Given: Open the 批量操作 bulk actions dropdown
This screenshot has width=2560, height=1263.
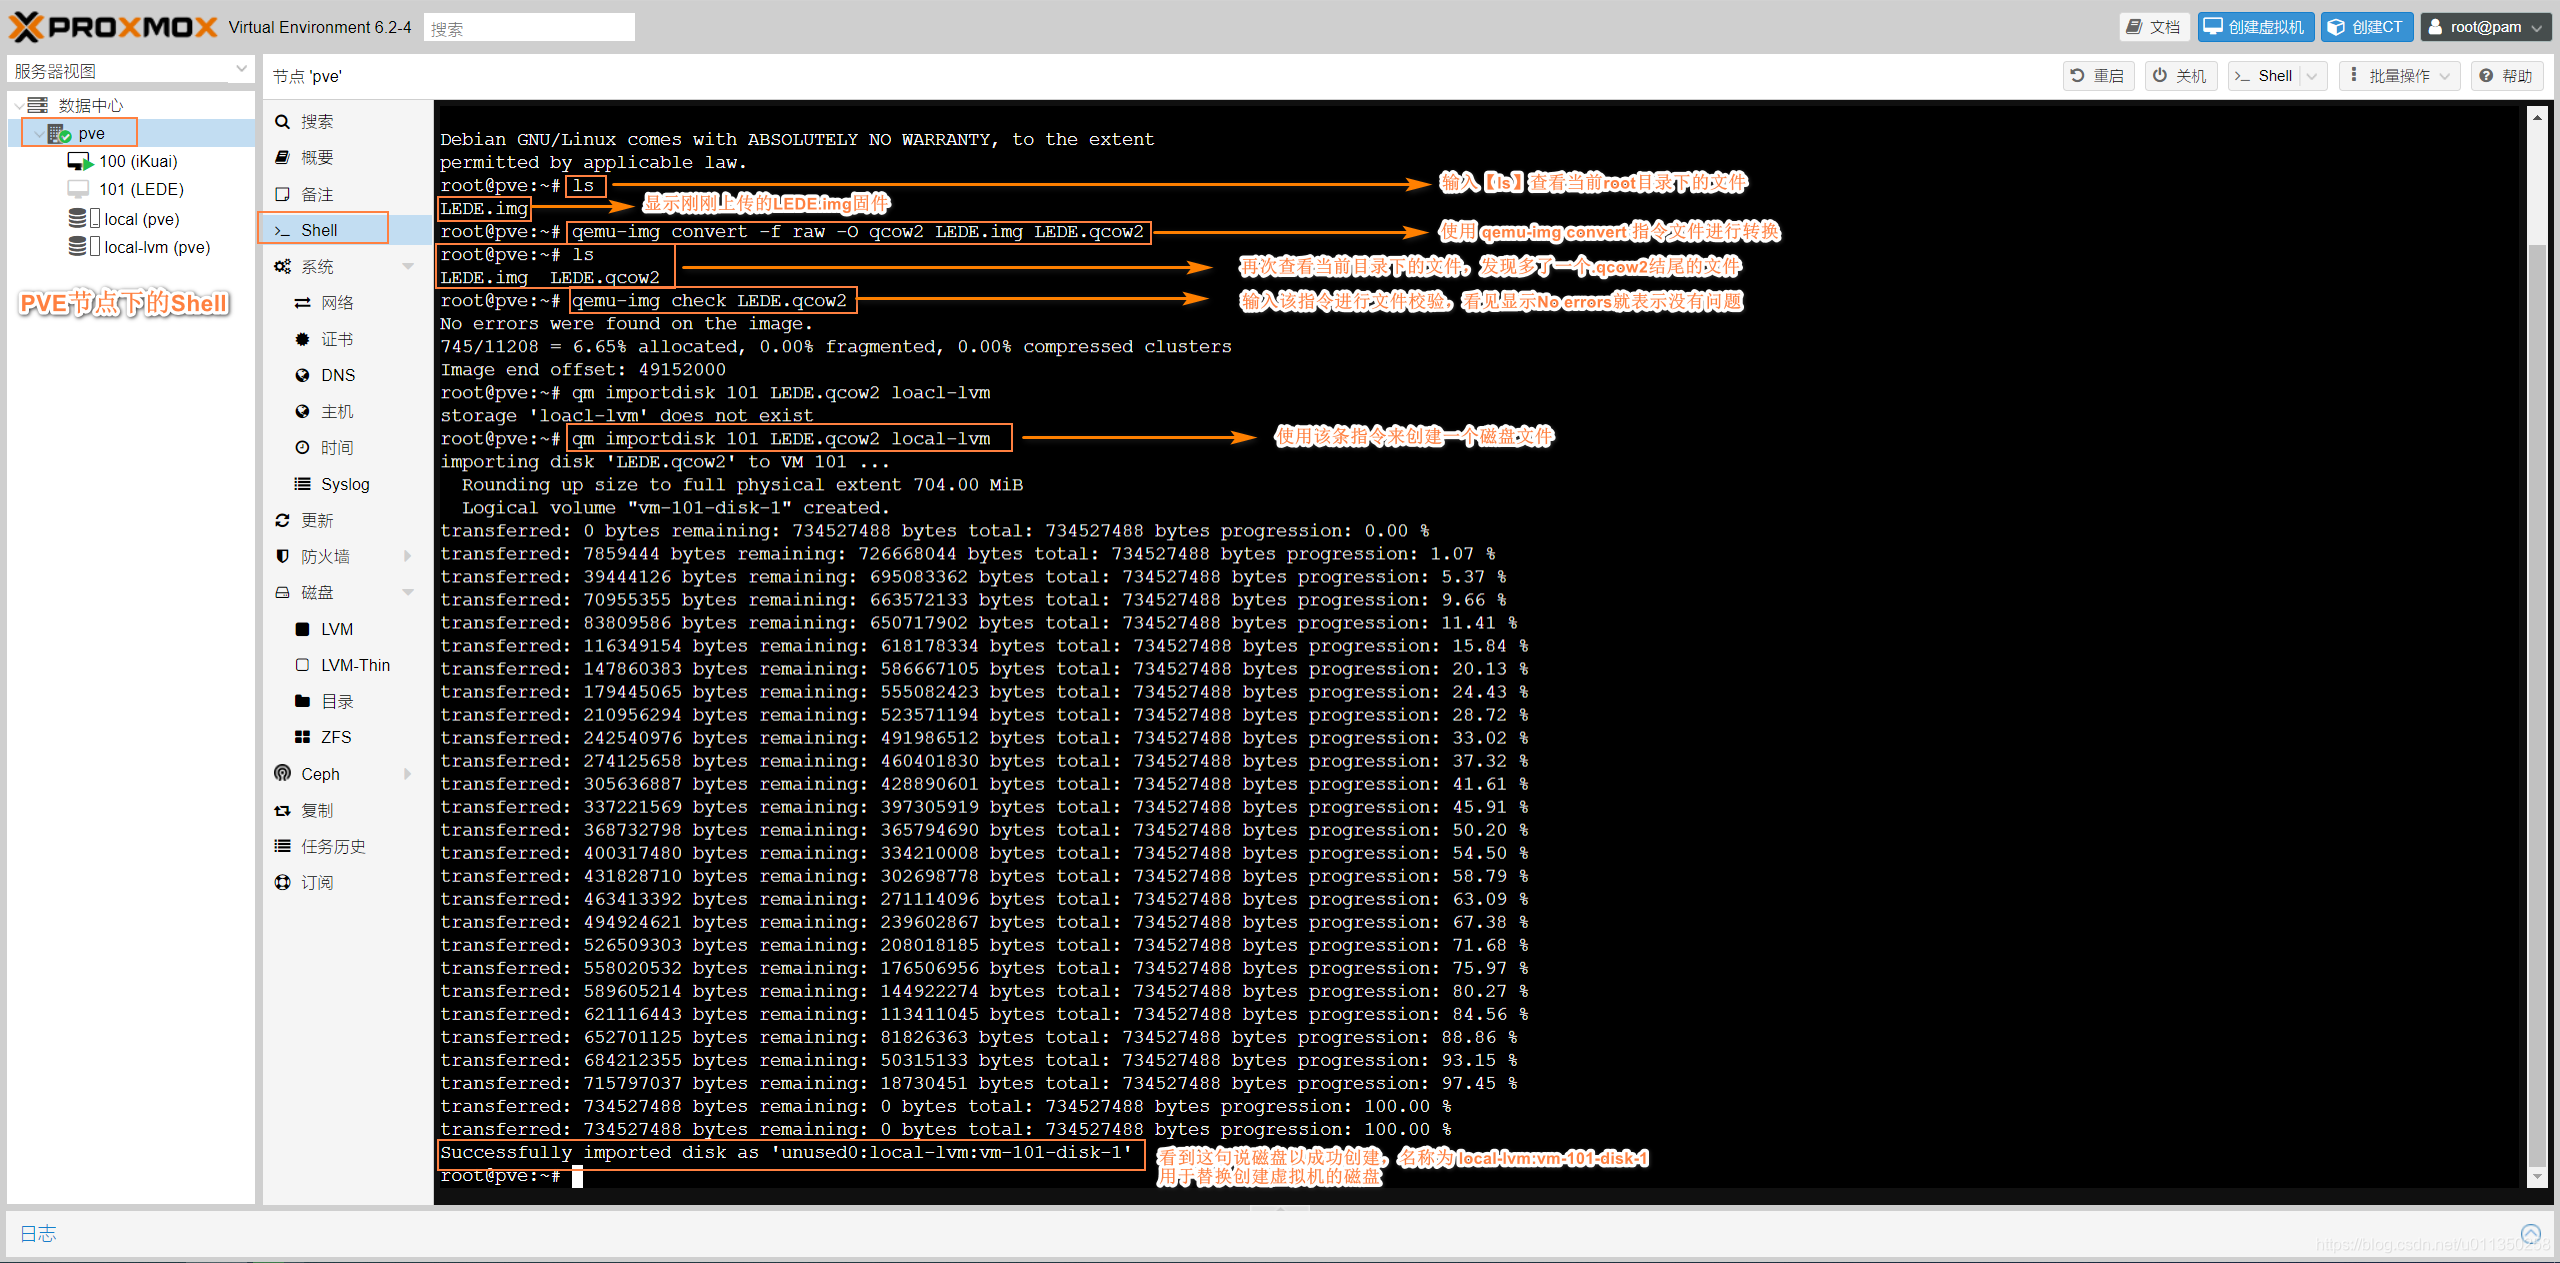Looking at the screenshot, I should click(2399, 76).
